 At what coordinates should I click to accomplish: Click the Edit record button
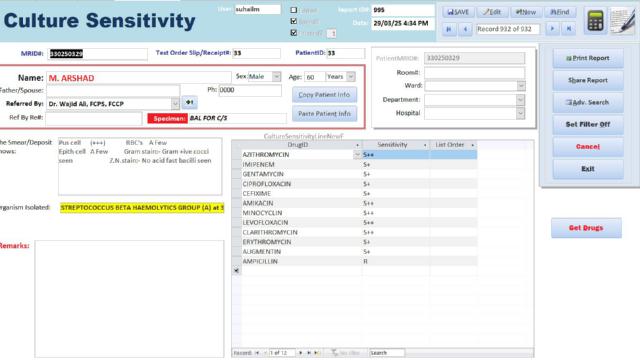[492, 12]
